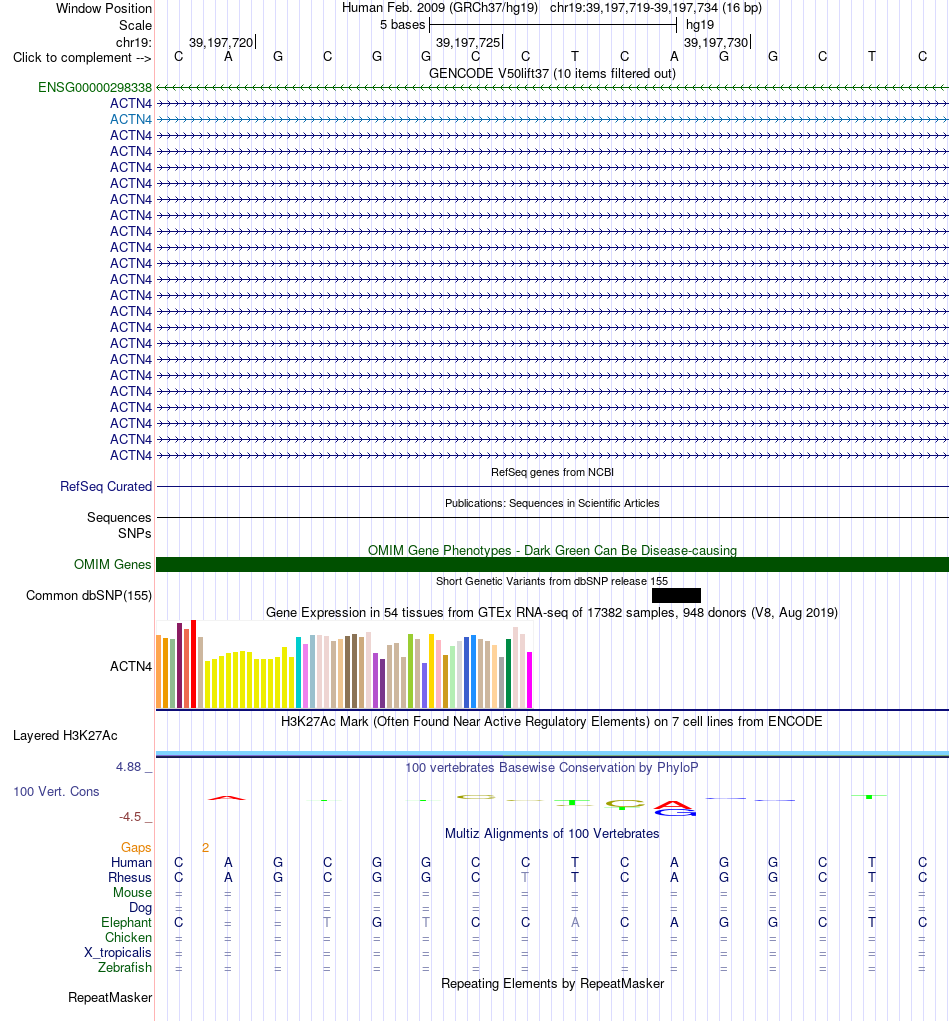Click the SNPs track label

point(134,533)
